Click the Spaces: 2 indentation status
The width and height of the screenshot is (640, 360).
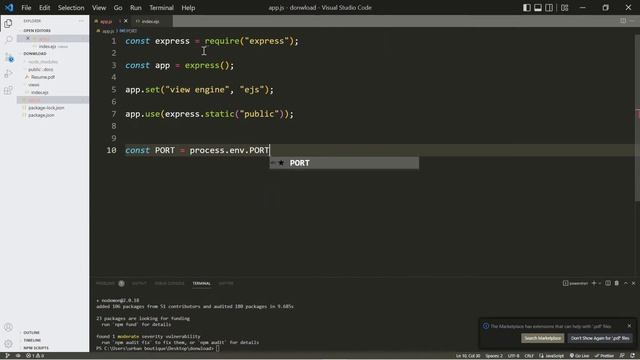pyautogui.click(x=494, y=356)
